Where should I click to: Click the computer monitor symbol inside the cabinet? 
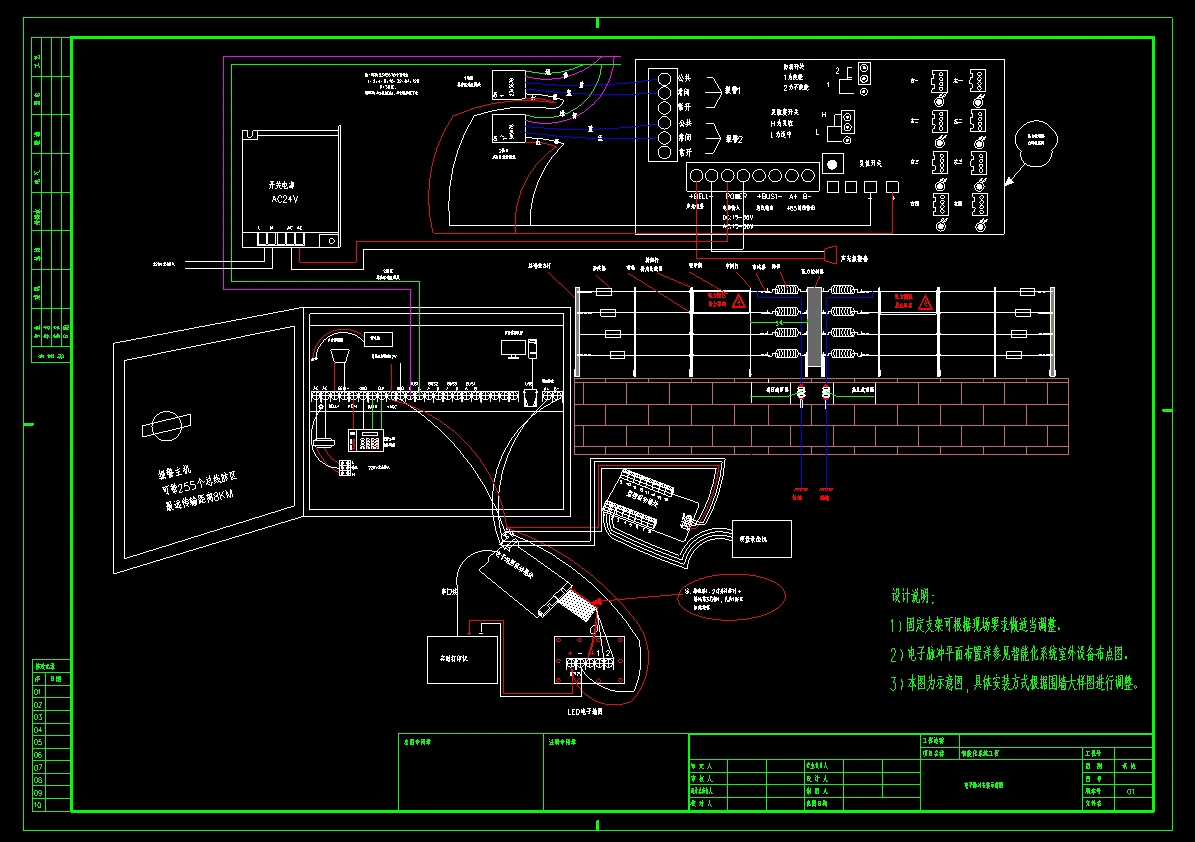click(513, 349)
